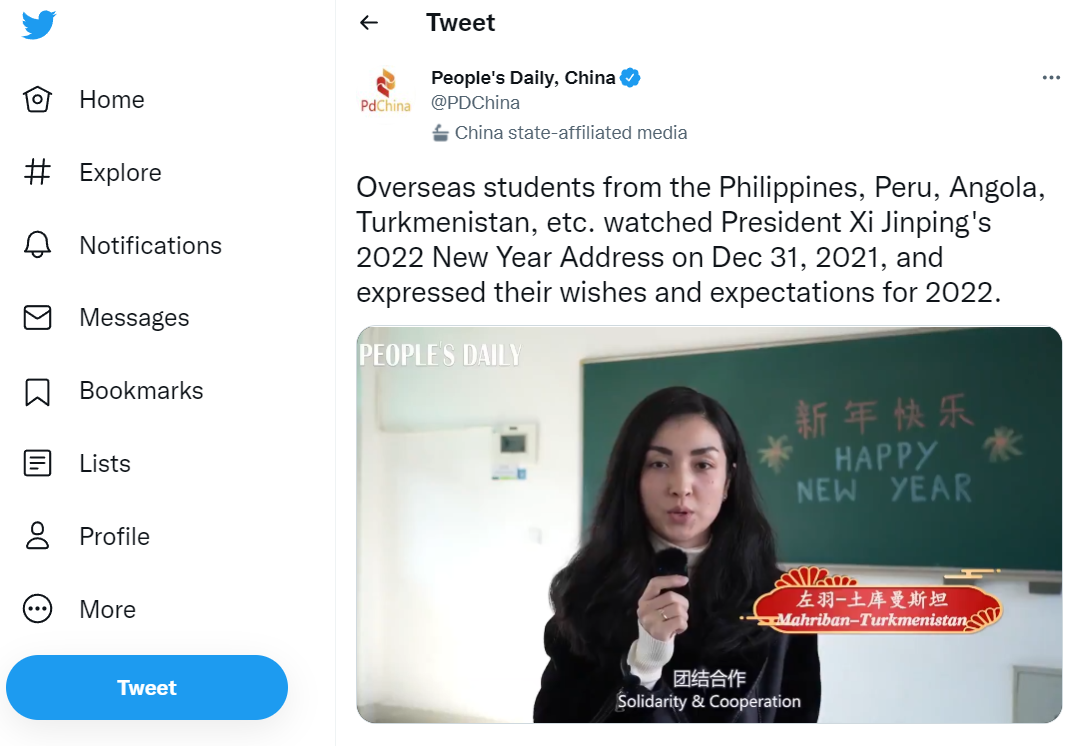Screen dimensions: 1083x746
Task: Click the blue Tweet compose button
Action: click(147, 687)
